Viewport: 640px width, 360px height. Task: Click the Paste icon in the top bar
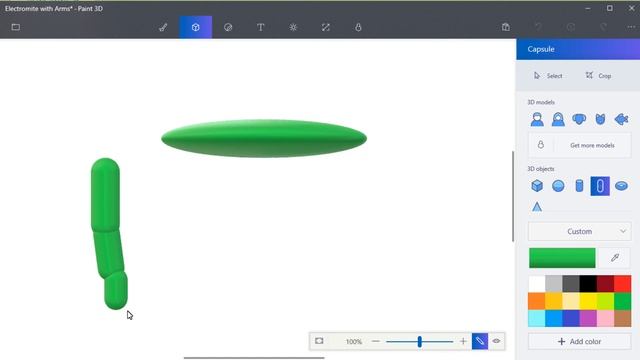[x=506, y=27]
